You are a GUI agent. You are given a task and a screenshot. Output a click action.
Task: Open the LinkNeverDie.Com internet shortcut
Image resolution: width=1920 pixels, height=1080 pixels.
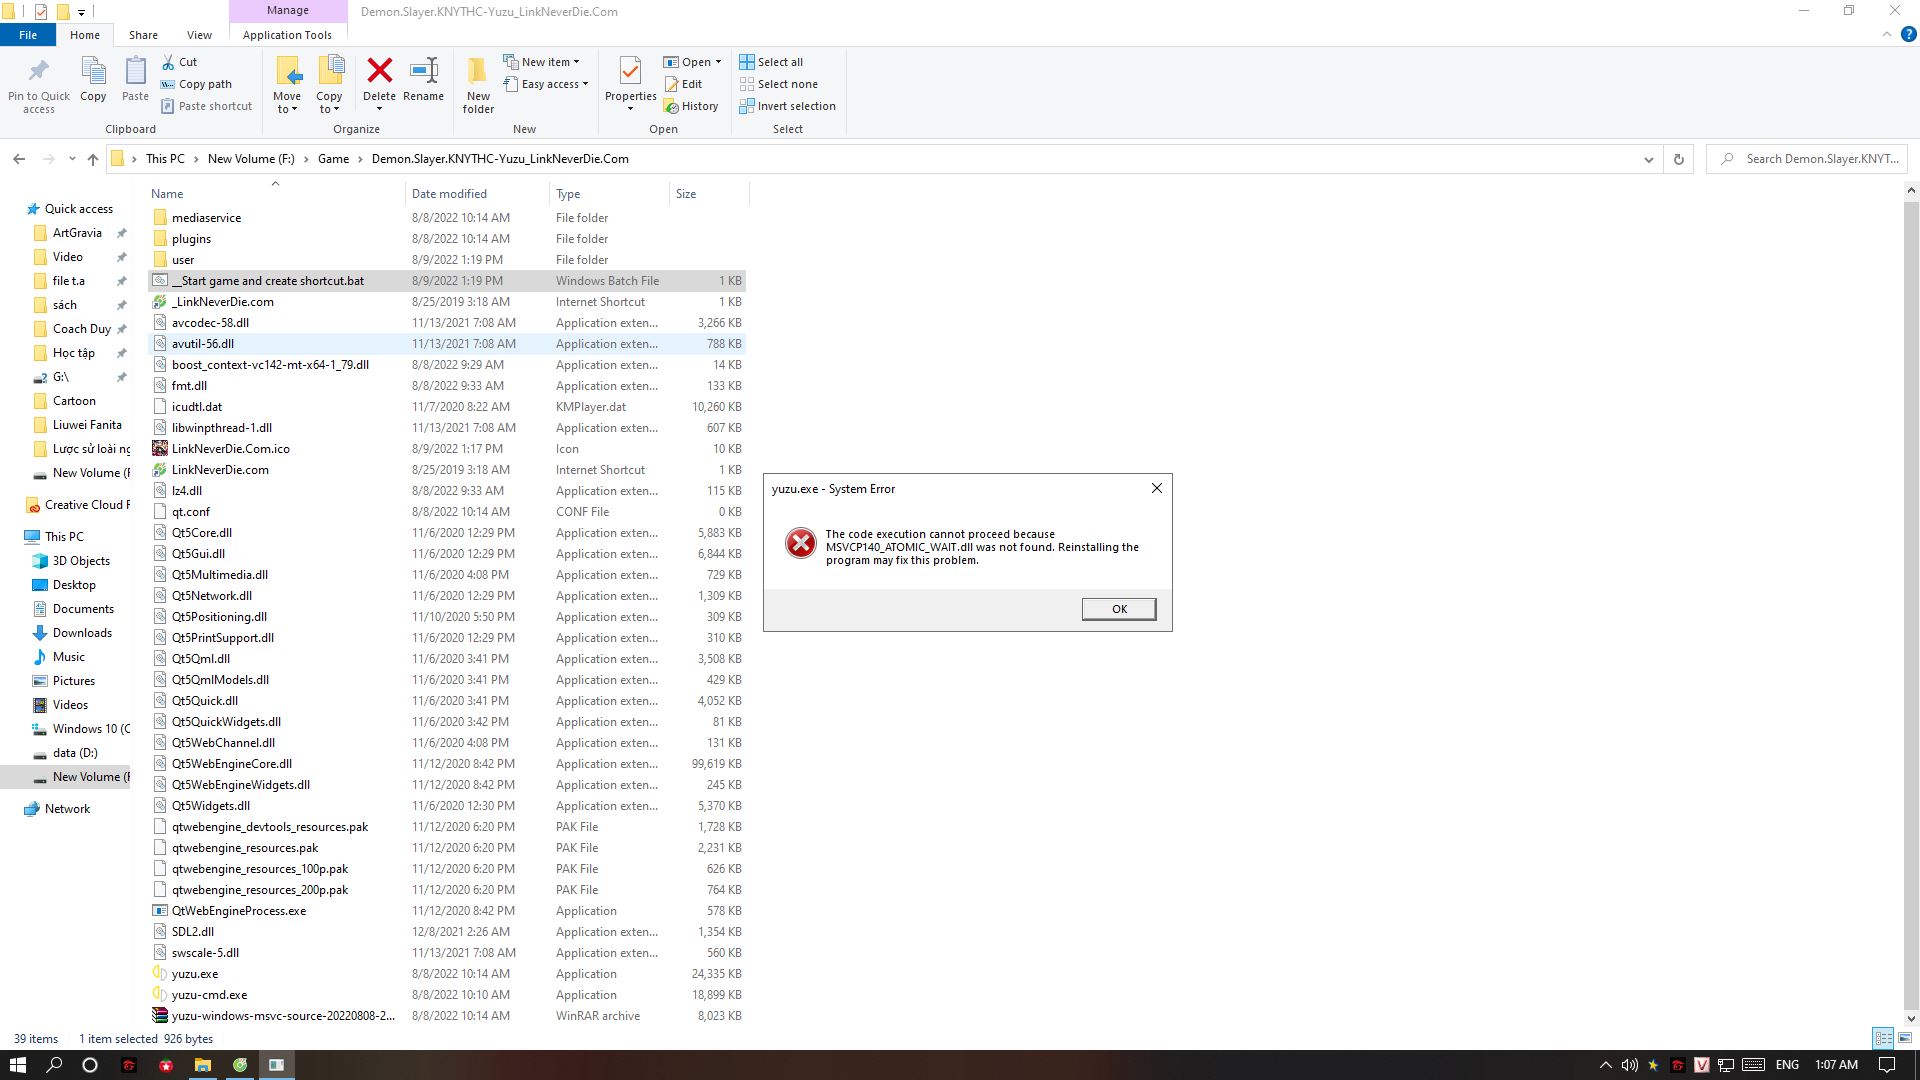(220, 469)
